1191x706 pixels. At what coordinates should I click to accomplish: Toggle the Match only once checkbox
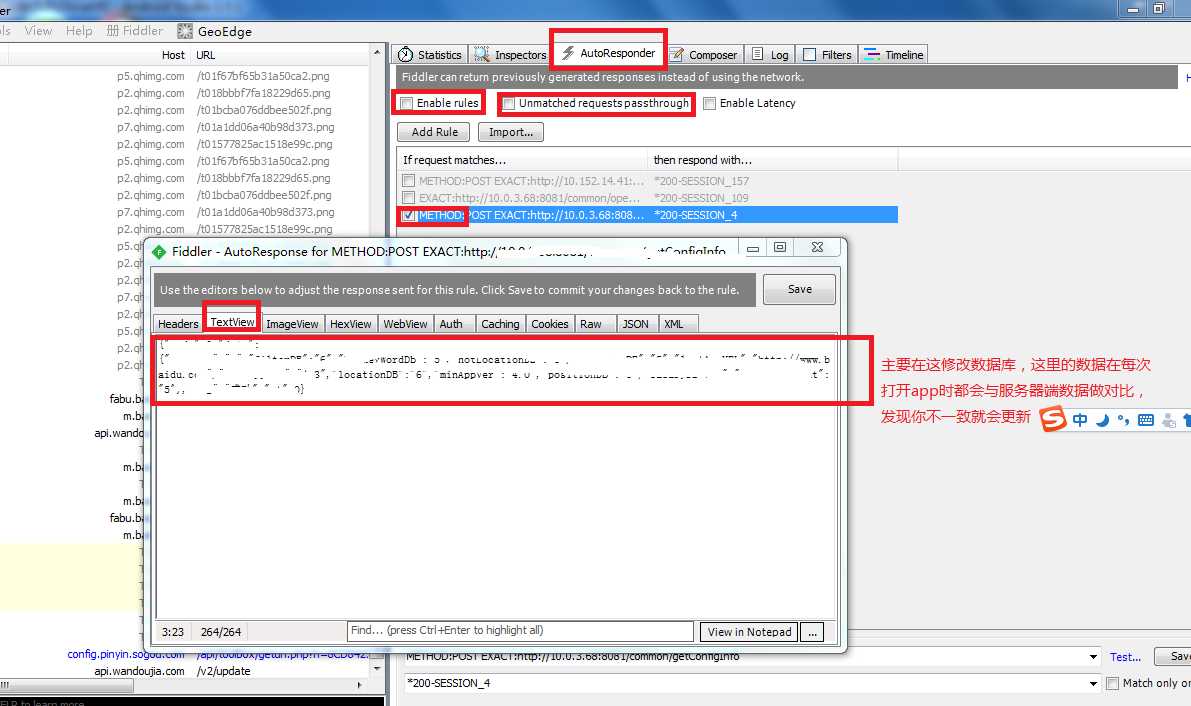point(1113,683)
